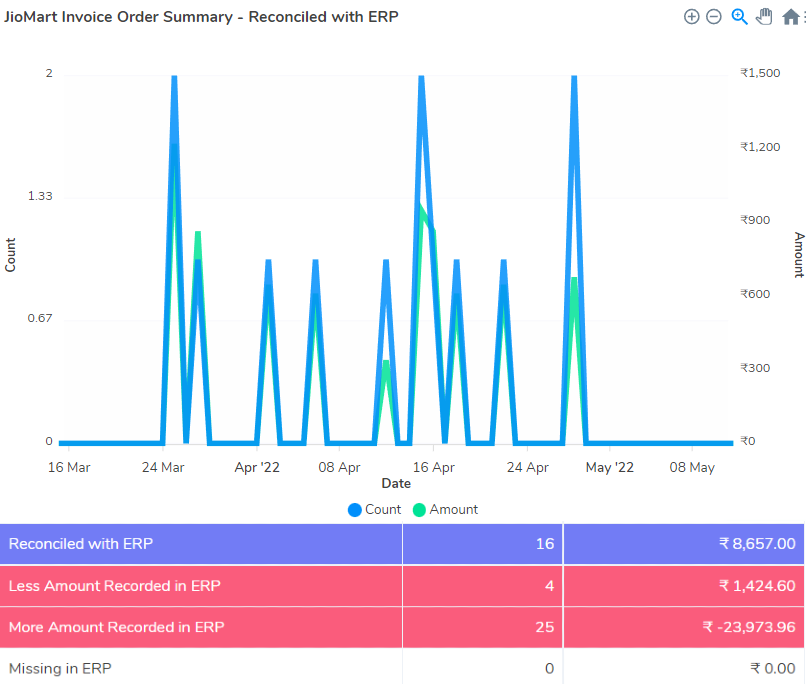
Task: Select the Less Amount Recorded in ERP row
Action: point(402,586)
